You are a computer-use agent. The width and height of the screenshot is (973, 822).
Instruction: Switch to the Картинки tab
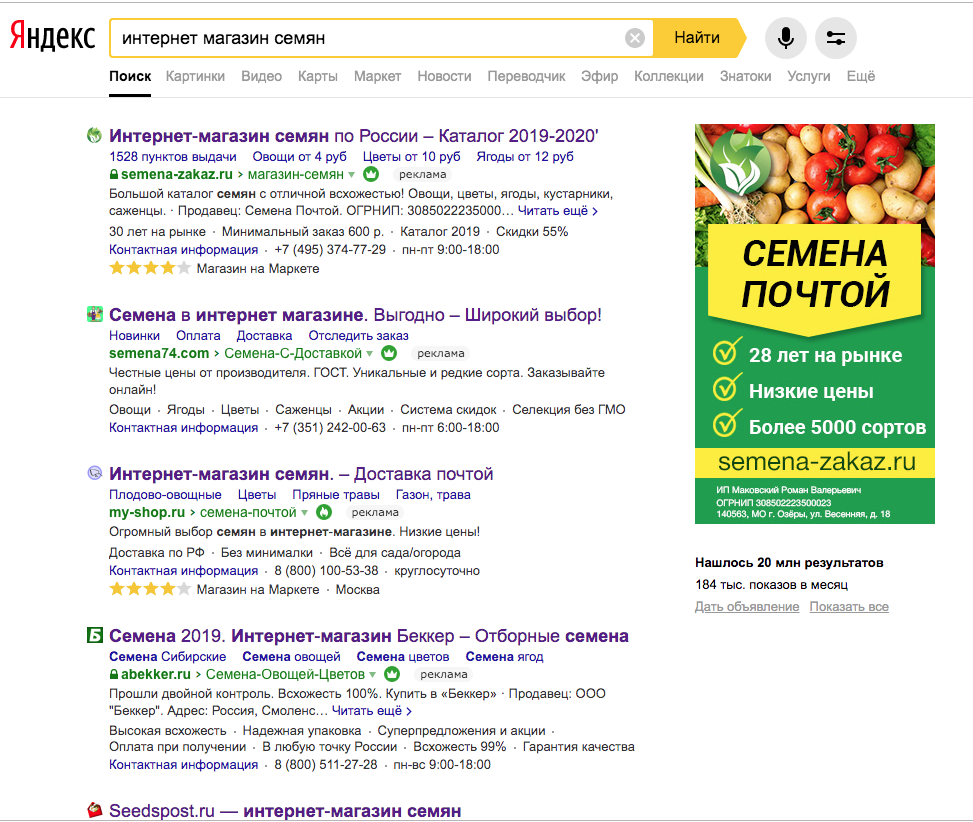click(x=195, y=76)
